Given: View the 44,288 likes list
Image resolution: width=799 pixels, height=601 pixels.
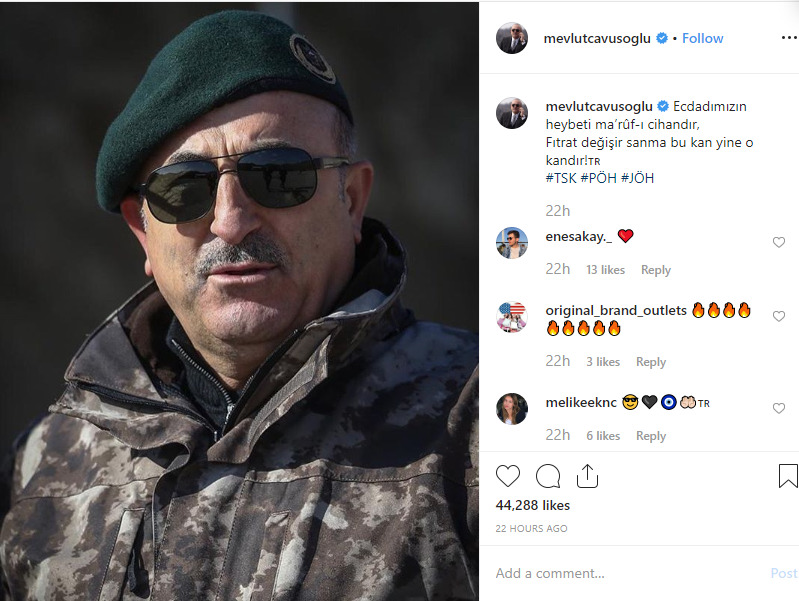Looking at the screenshot, I should click(533, 506).
